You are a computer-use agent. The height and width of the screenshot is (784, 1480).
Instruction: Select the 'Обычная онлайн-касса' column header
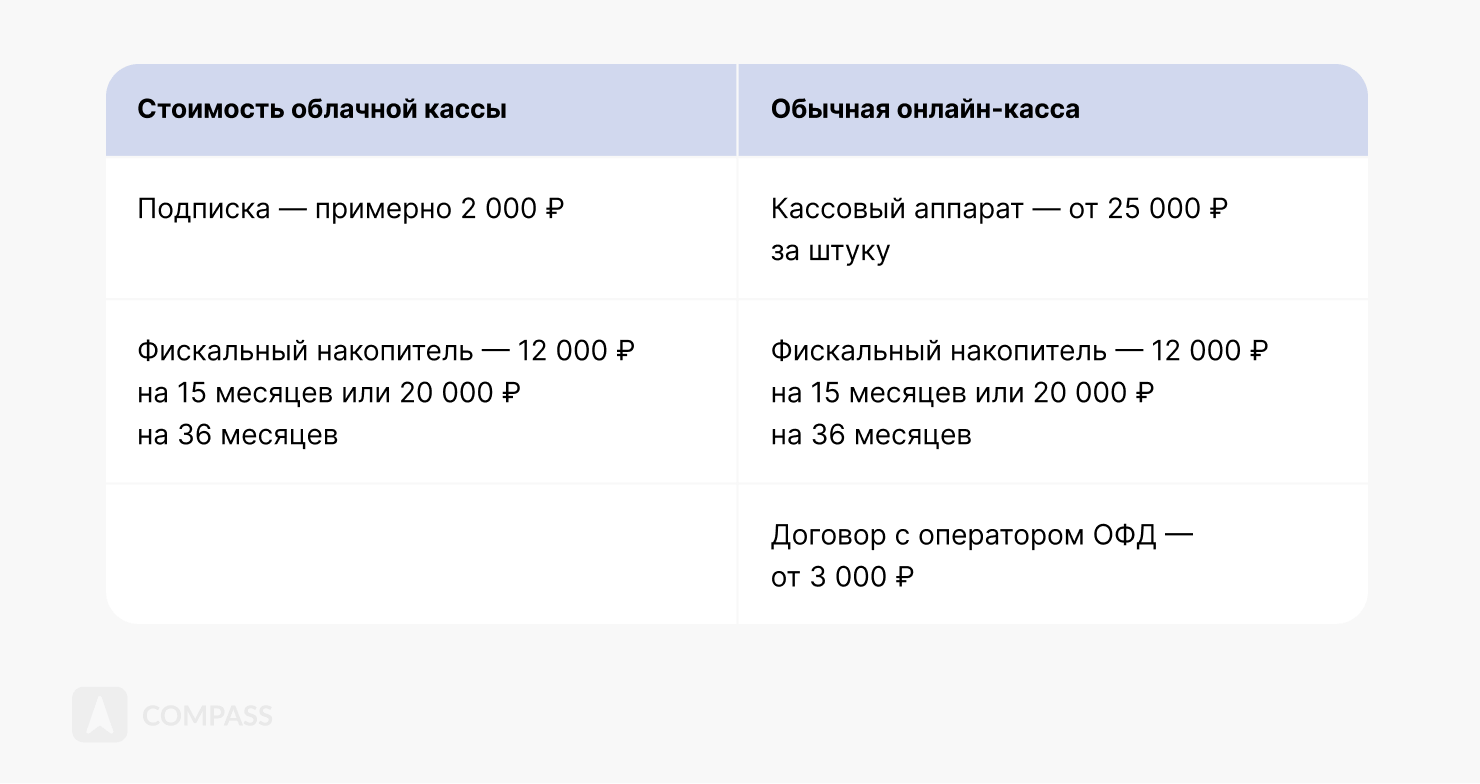coord(925,109)
